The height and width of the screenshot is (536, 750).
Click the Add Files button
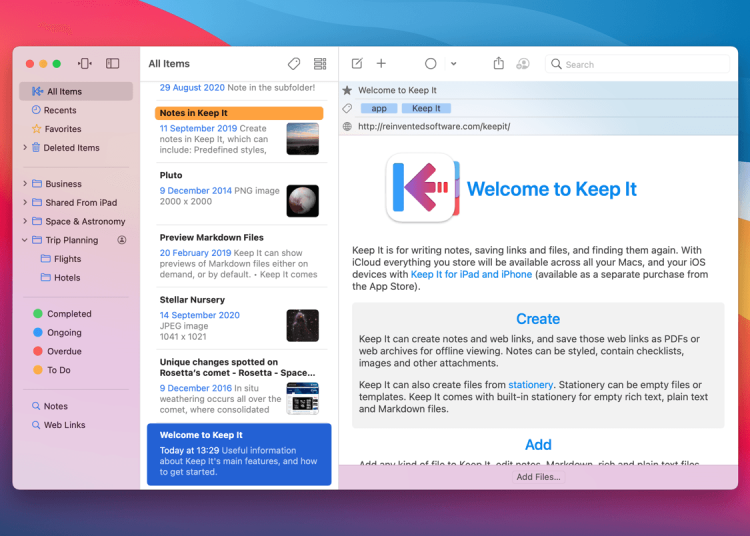click(x=538, y=477)
